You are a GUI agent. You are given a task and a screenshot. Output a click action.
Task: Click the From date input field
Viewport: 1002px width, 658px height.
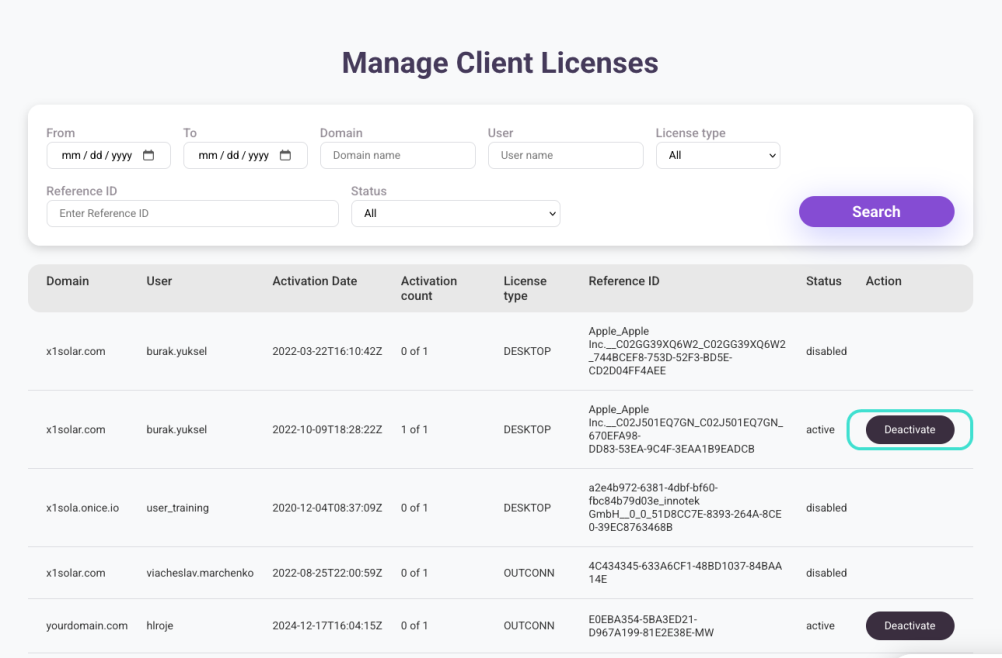click(97, 155)
